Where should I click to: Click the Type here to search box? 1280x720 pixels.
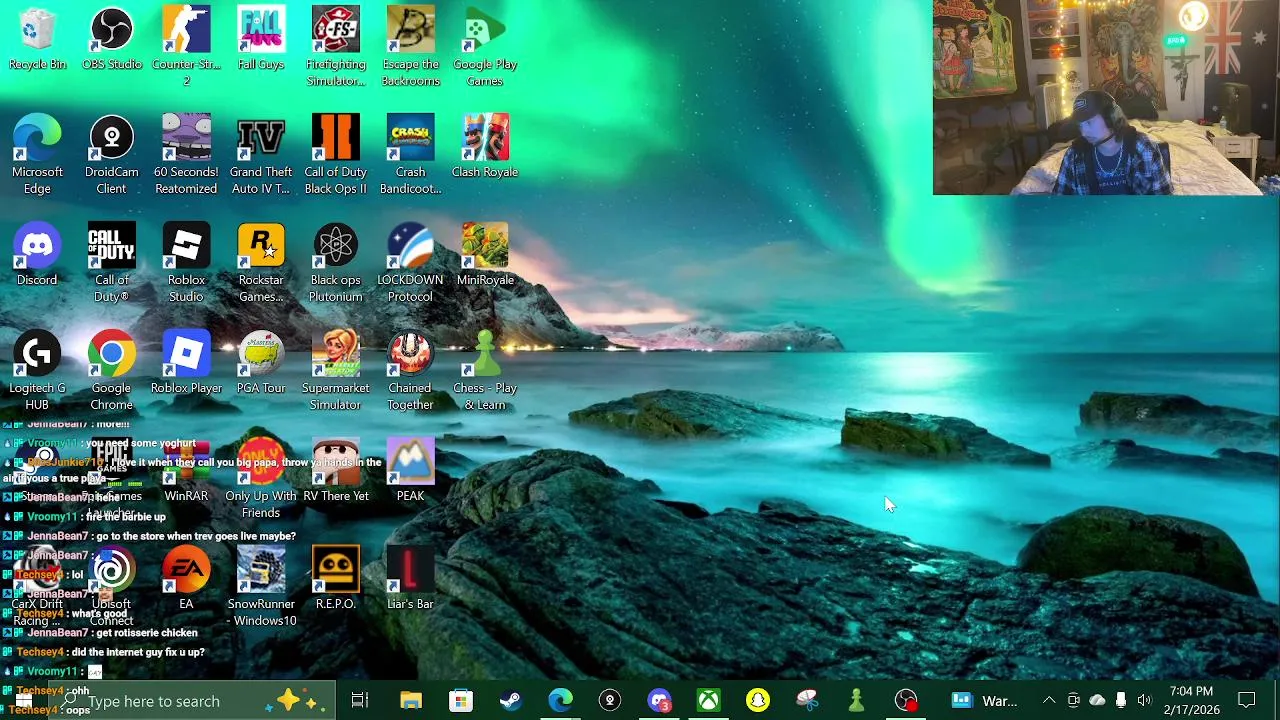190,701
